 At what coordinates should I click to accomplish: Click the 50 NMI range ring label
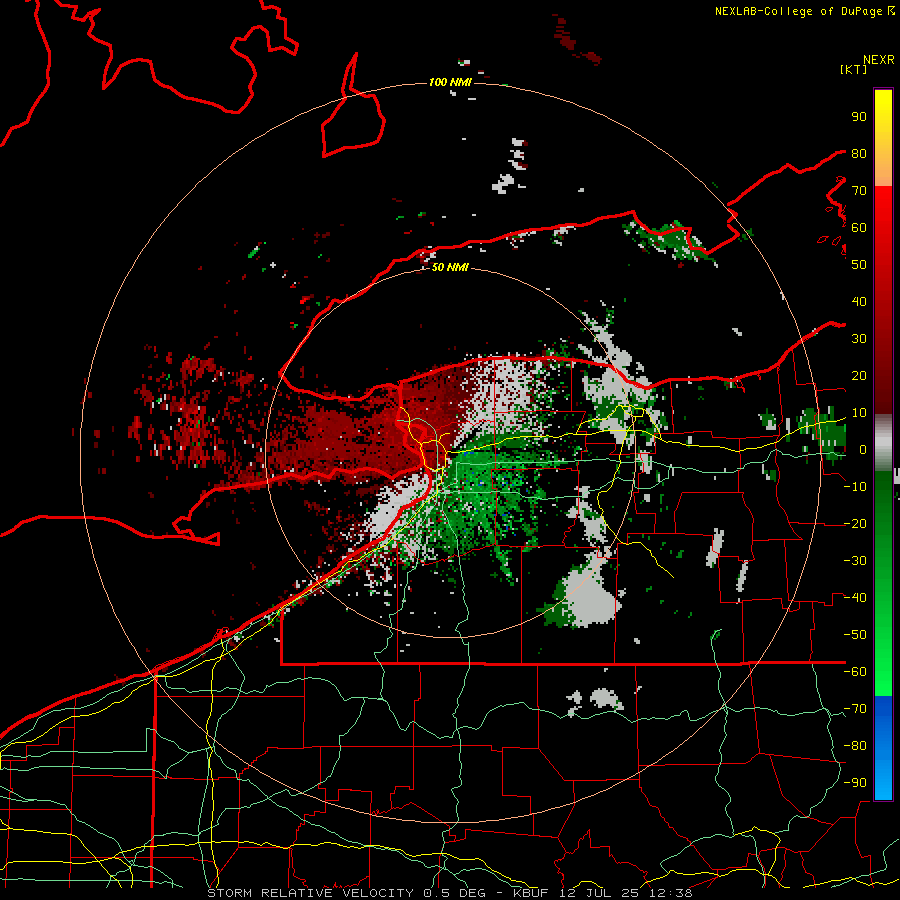pos(450,267)
